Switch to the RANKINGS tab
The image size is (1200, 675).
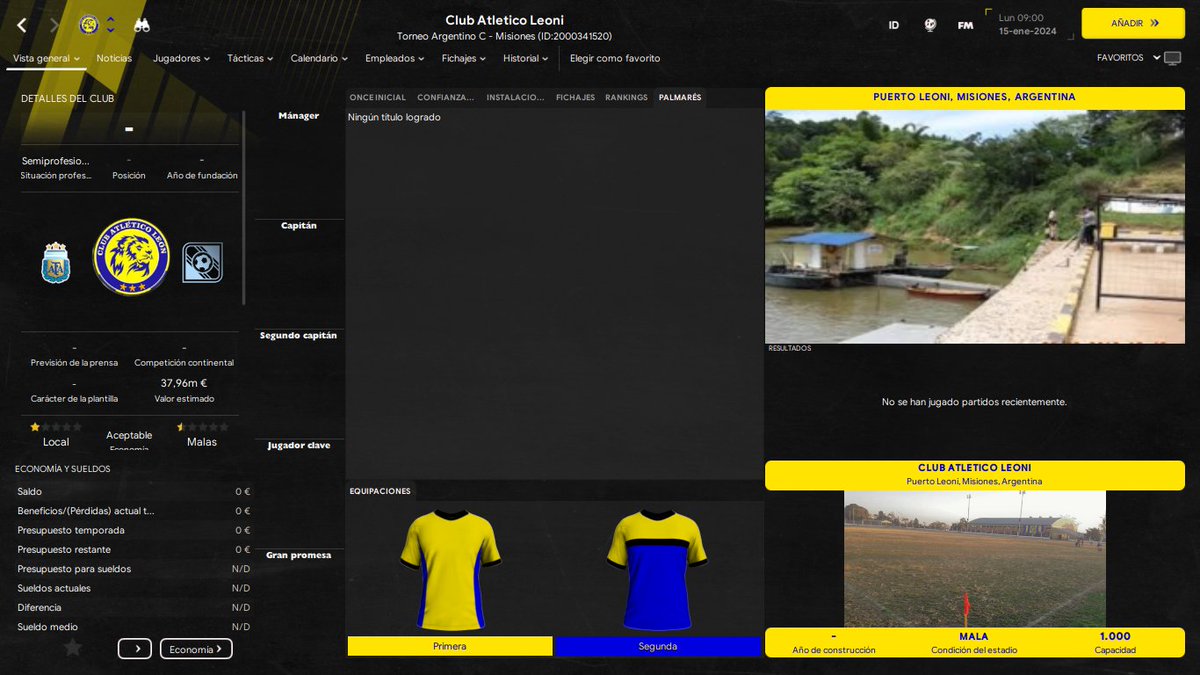click(x=626, y=98)
